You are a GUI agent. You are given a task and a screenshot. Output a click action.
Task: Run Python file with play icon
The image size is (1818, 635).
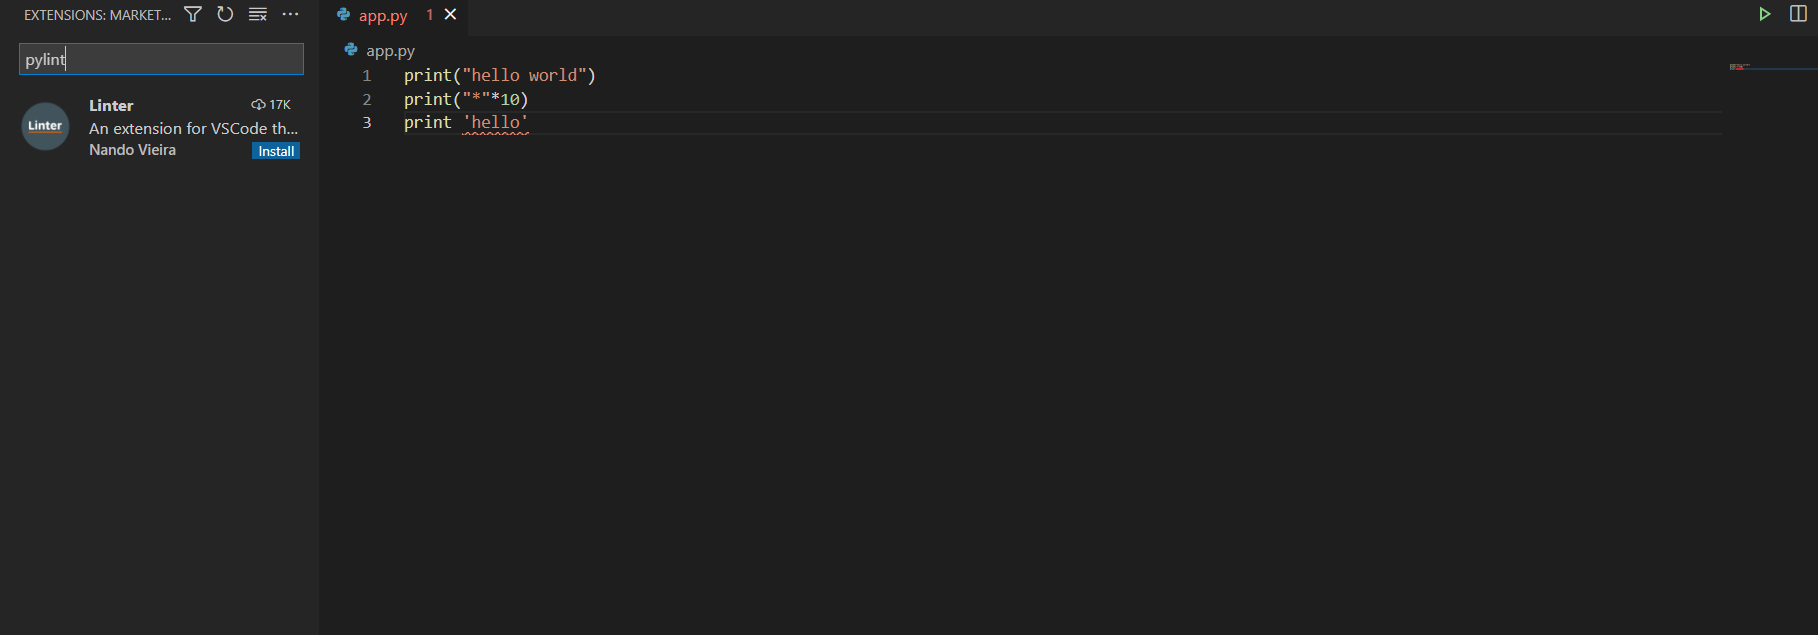(1765, 14)
